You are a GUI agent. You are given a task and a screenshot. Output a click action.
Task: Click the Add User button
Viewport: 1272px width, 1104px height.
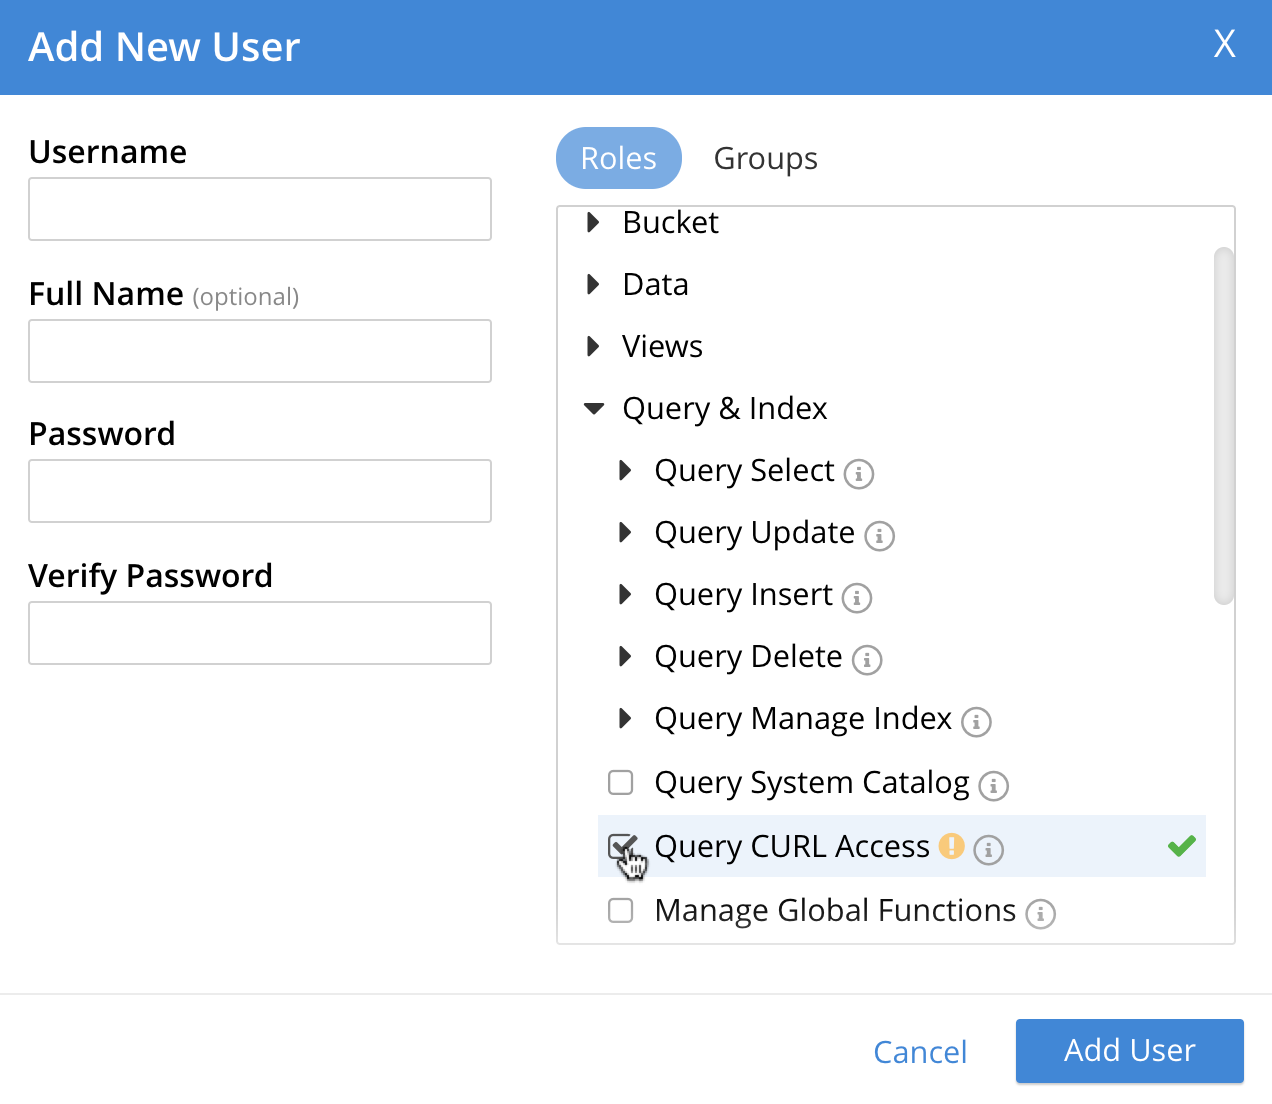click(1129, 1050)
